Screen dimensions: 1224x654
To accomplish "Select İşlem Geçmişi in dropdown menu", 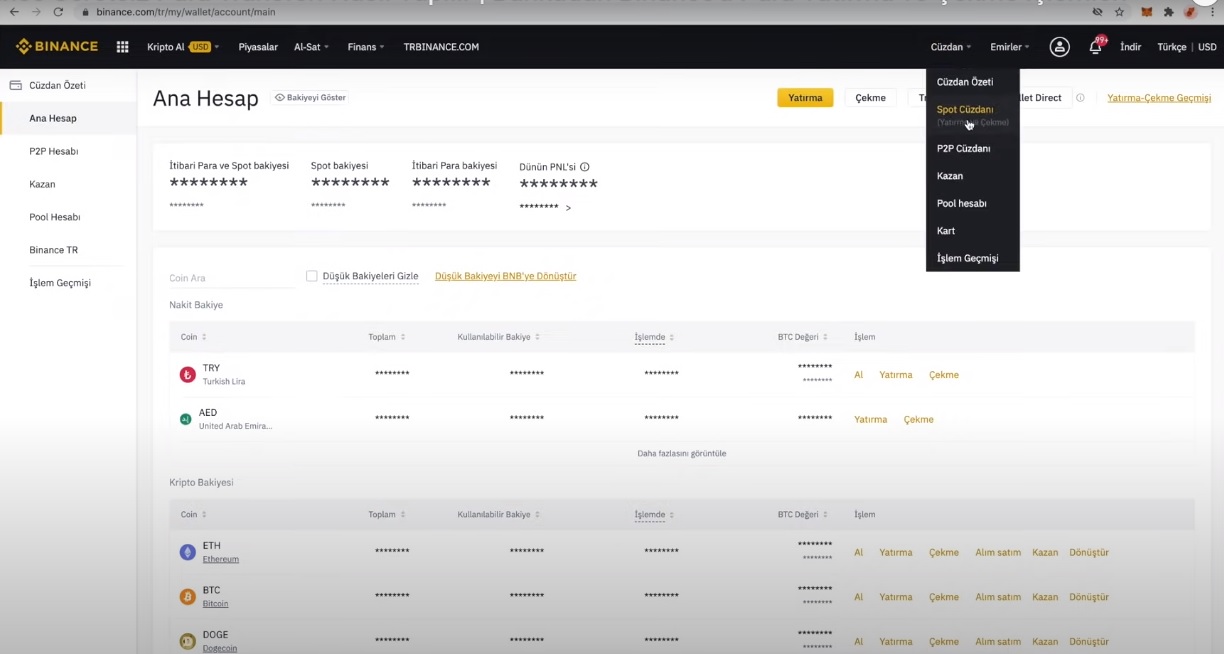I will point(967,258).
